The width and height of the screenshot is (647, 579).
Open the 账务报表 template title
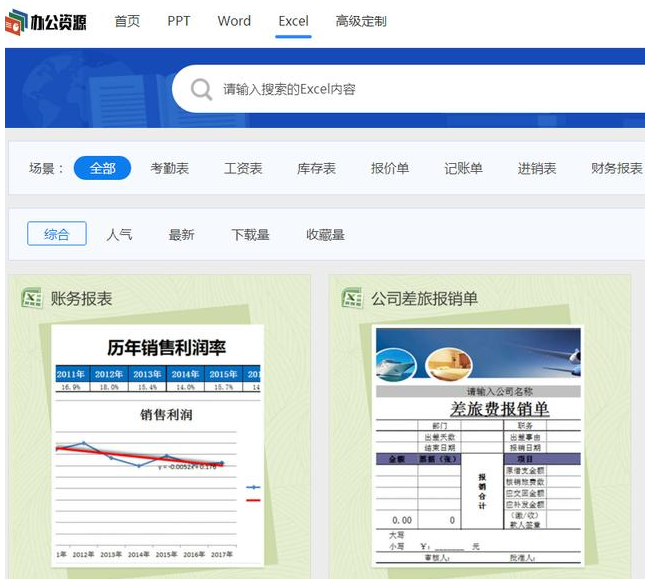point(81,298)
